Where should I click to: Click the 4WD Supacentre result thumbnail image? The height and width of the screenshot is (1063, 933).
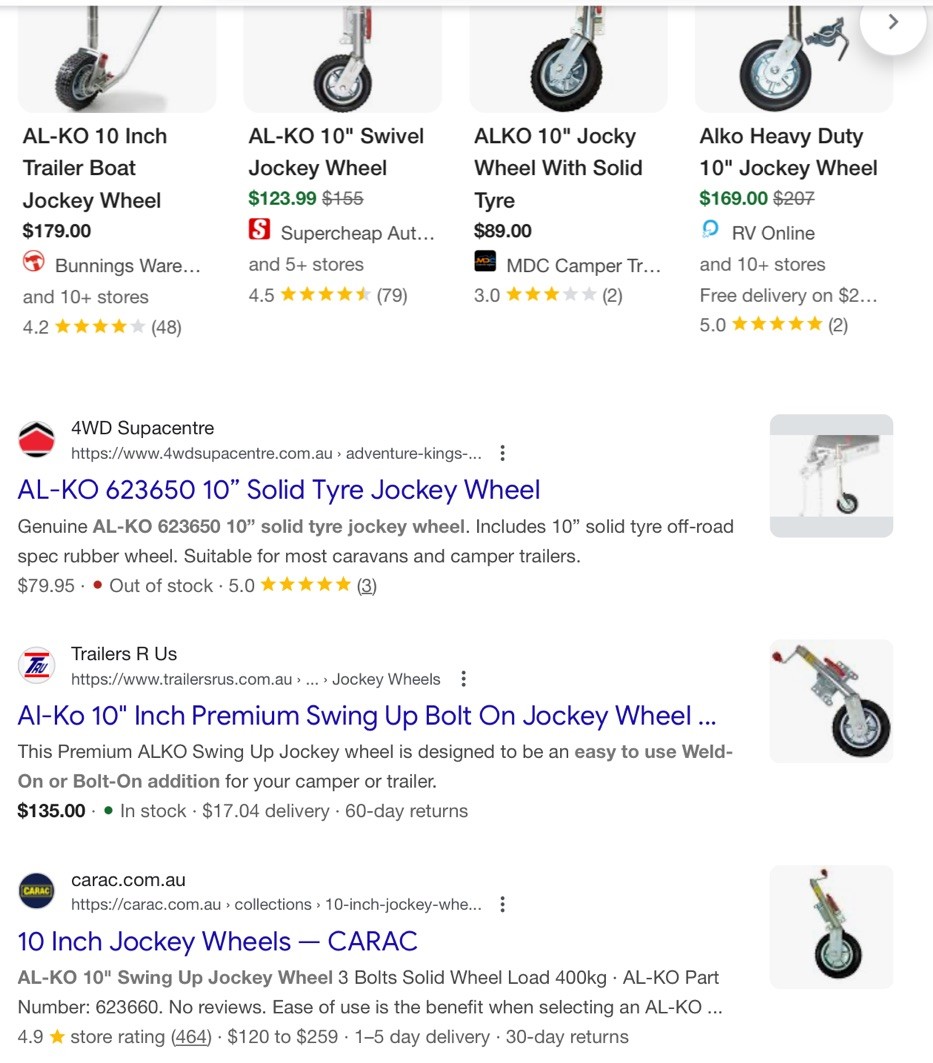[x=831, y=476]
